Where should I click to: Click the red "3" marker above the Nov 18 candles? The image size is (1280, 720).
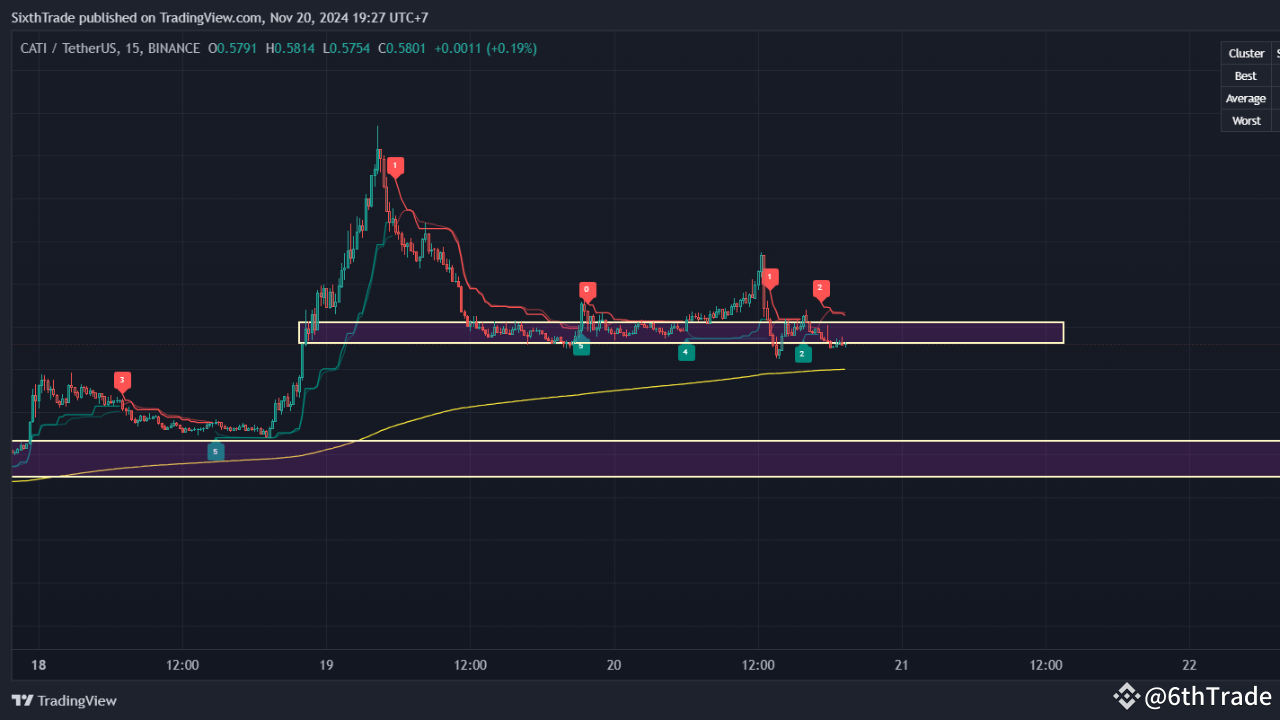(122, 381)
